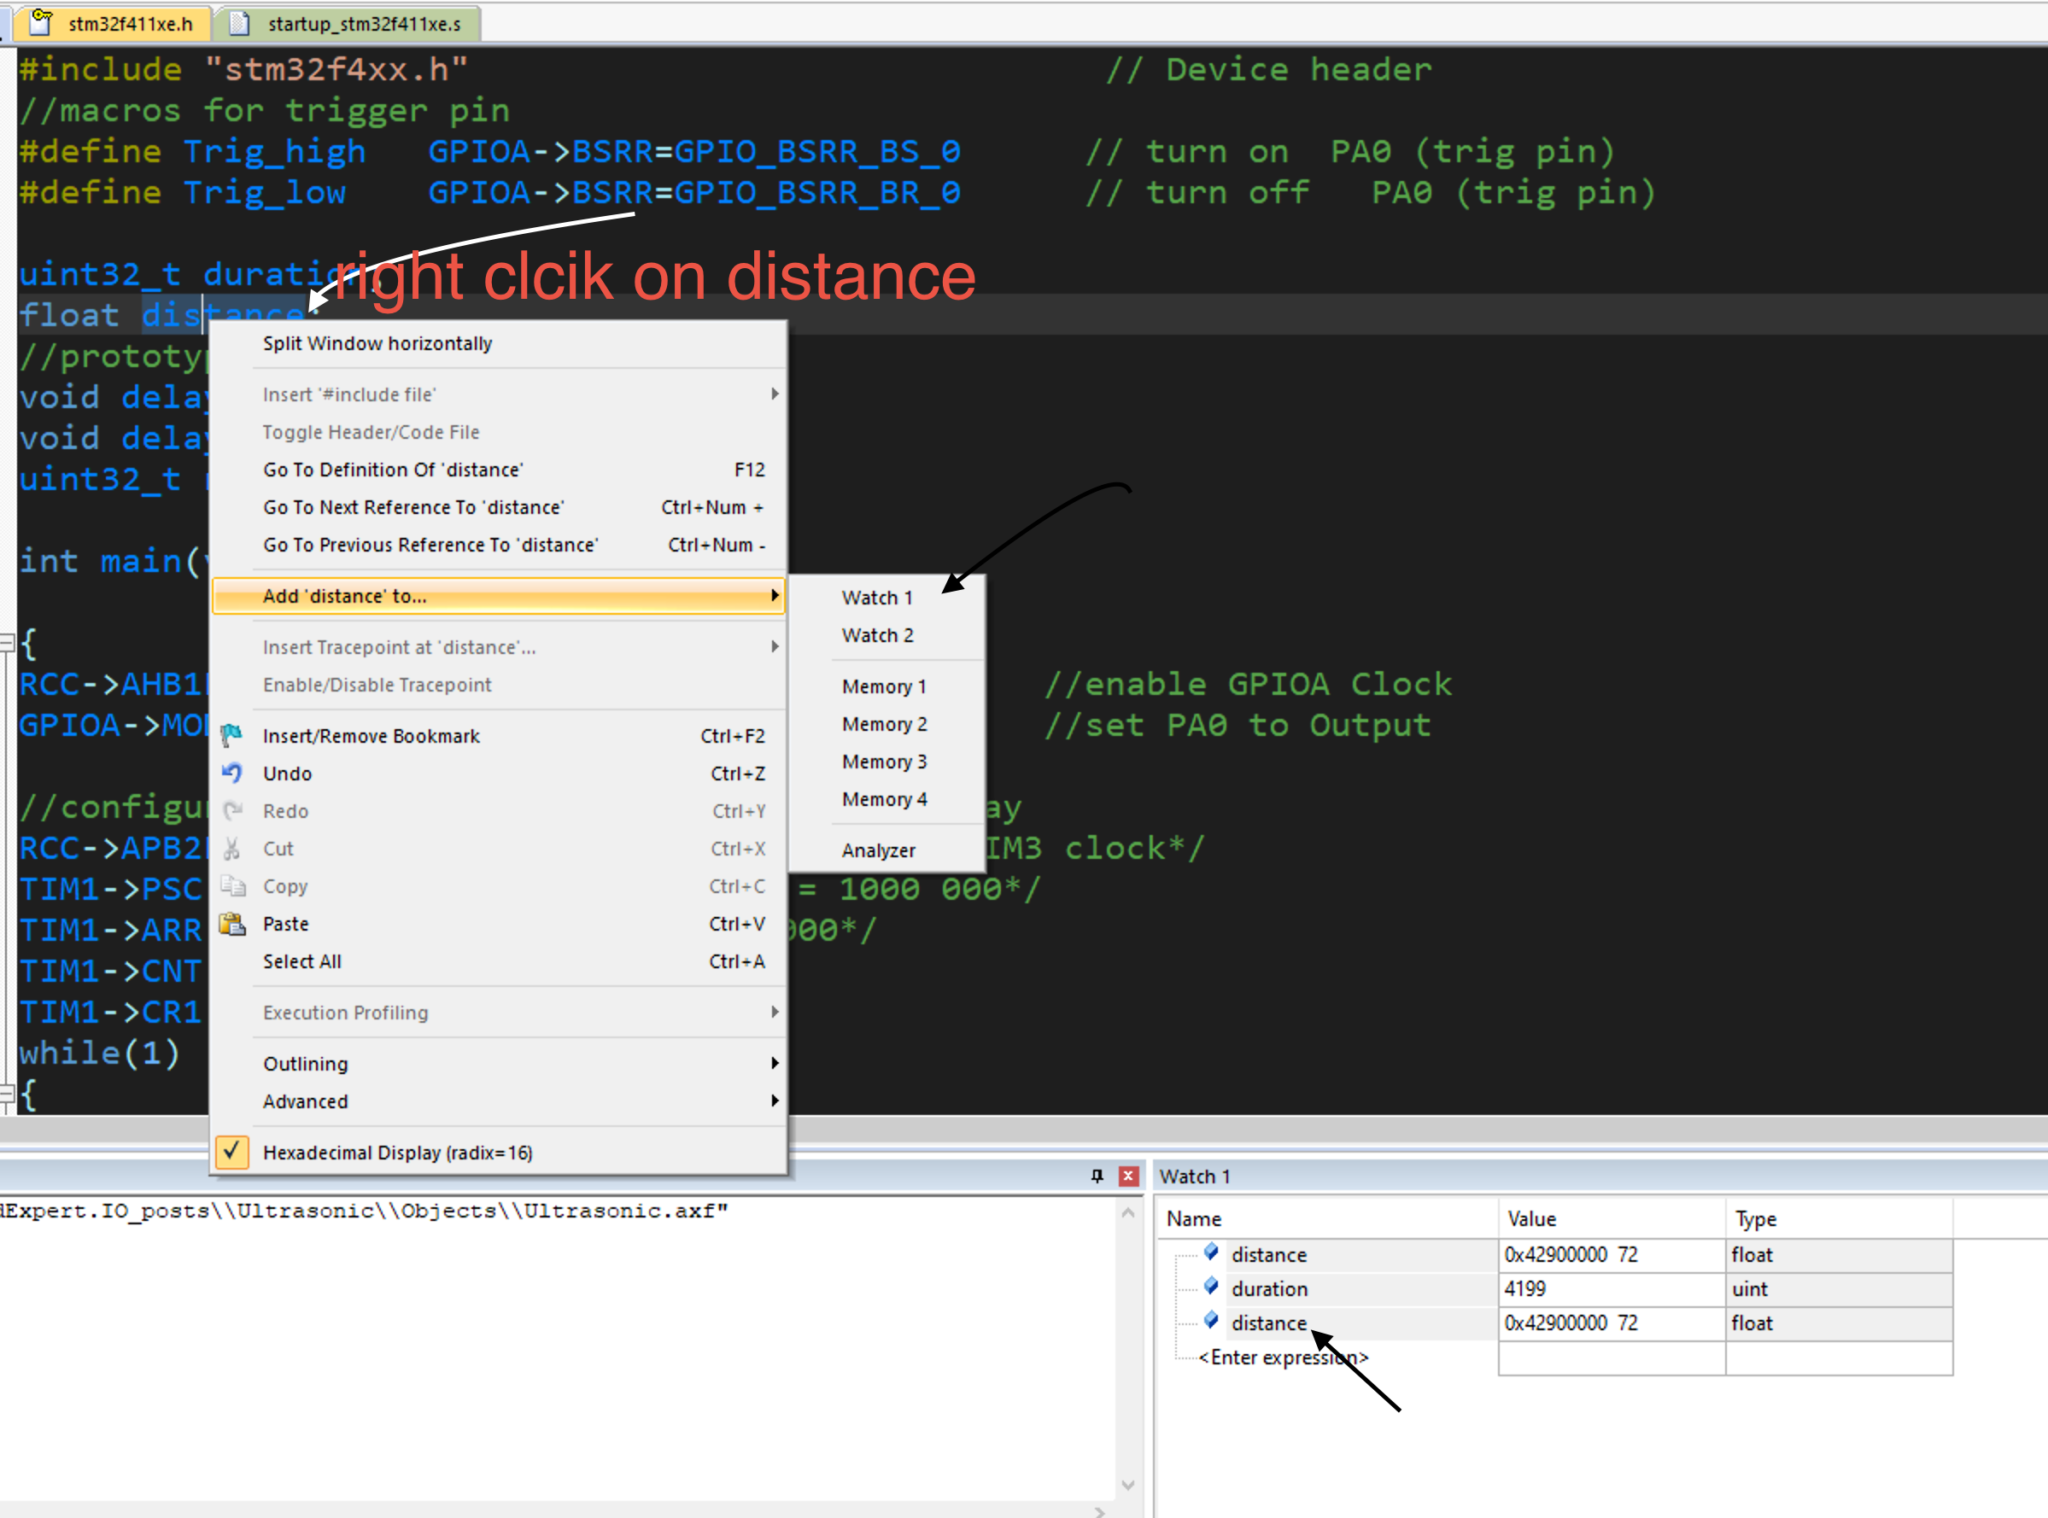The width and height of the screenshot is (2048, 1518).
Task: Select the Cut scissors icon
Action: pyautogui.click(x=232, y=848)
